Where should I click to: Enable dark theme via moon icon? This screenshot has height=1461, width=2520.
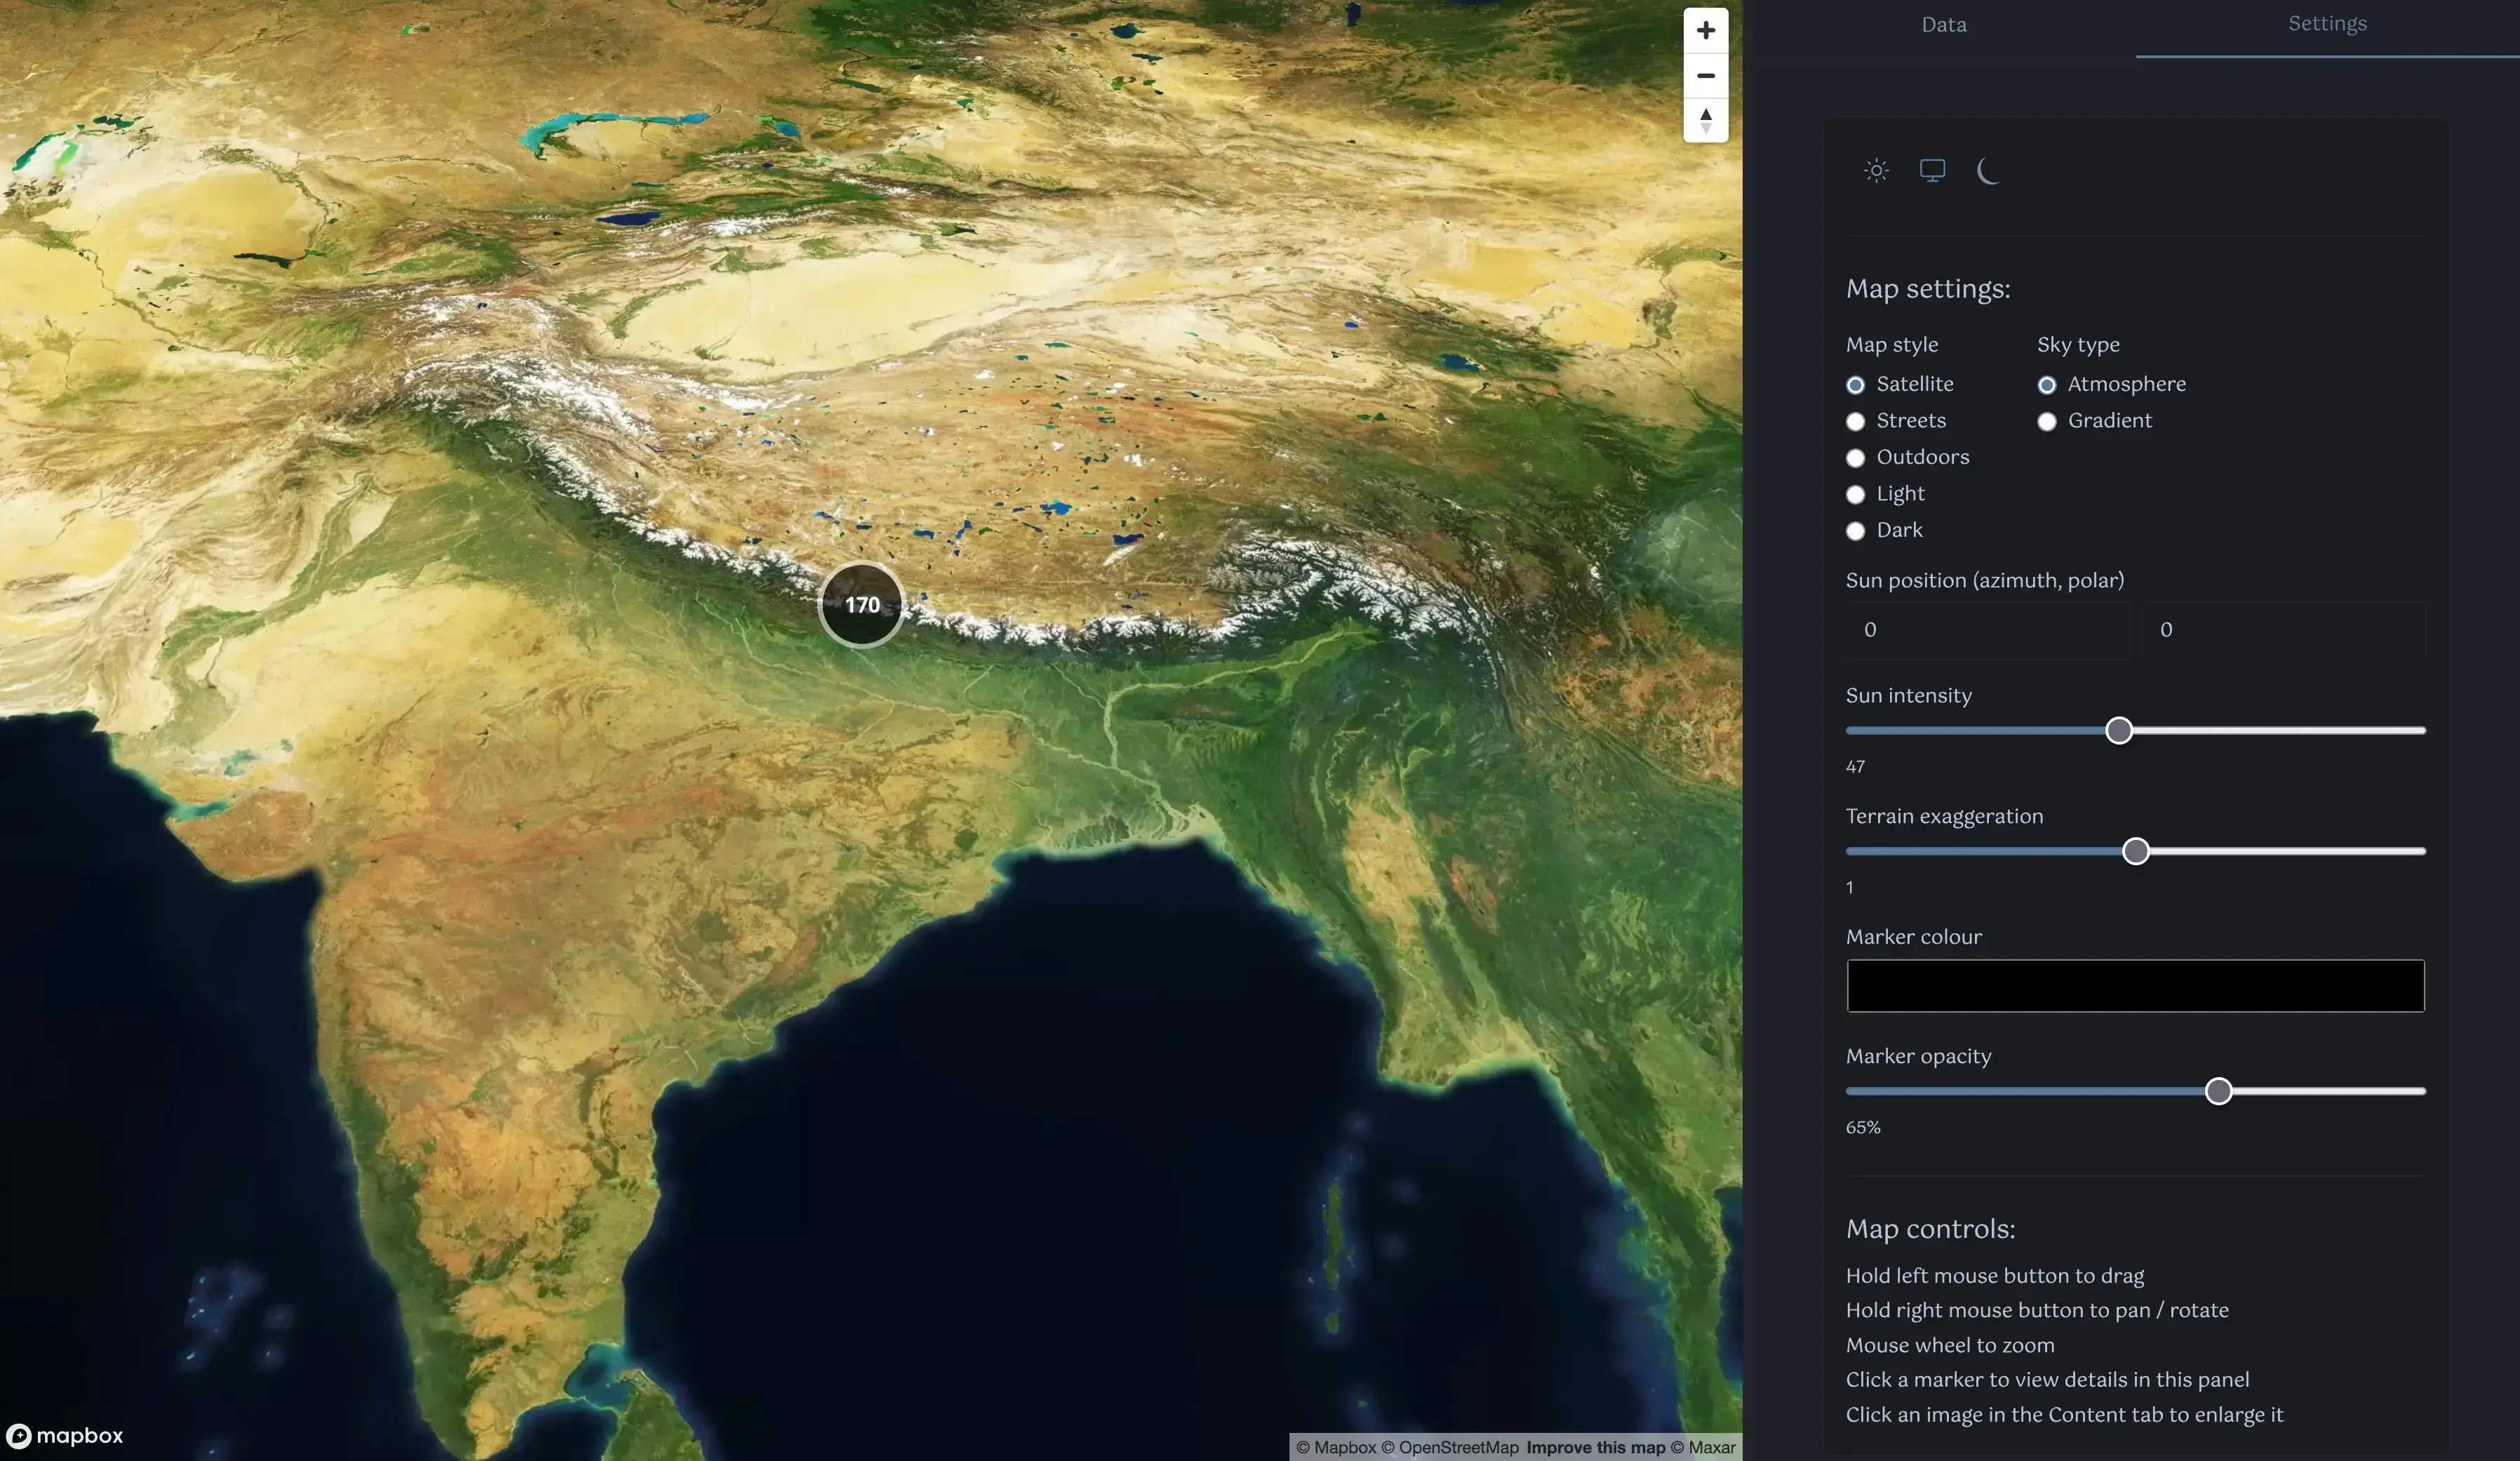tap(1988, 171)
